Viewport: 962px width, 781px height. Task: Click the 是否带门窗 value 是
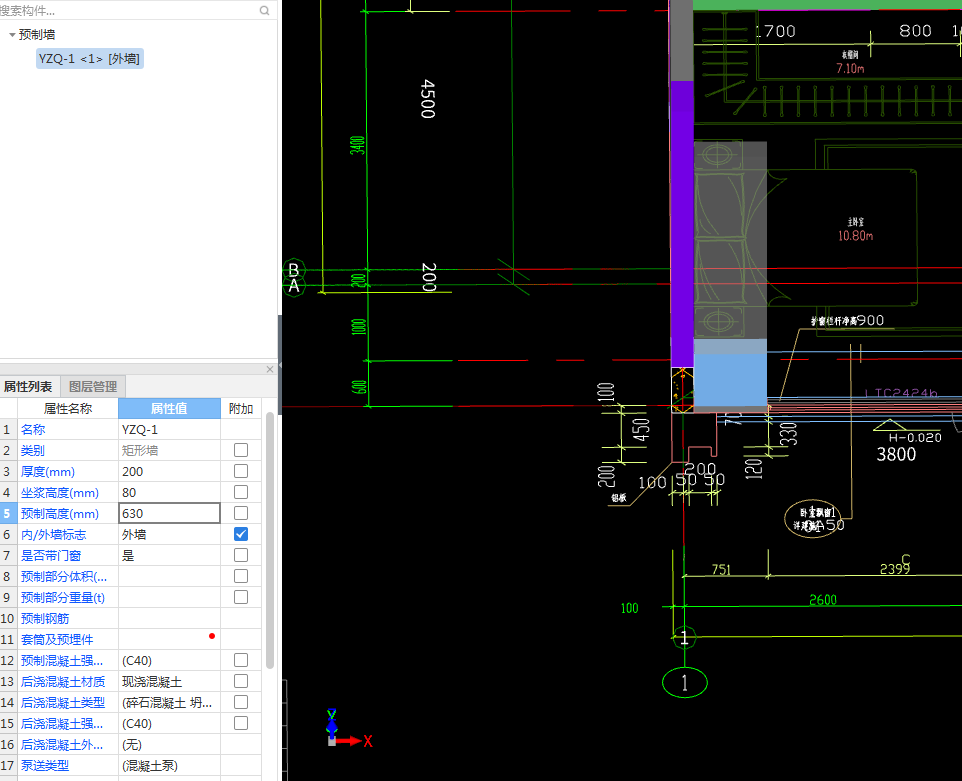pyautogui.click(x=169, y=555)
